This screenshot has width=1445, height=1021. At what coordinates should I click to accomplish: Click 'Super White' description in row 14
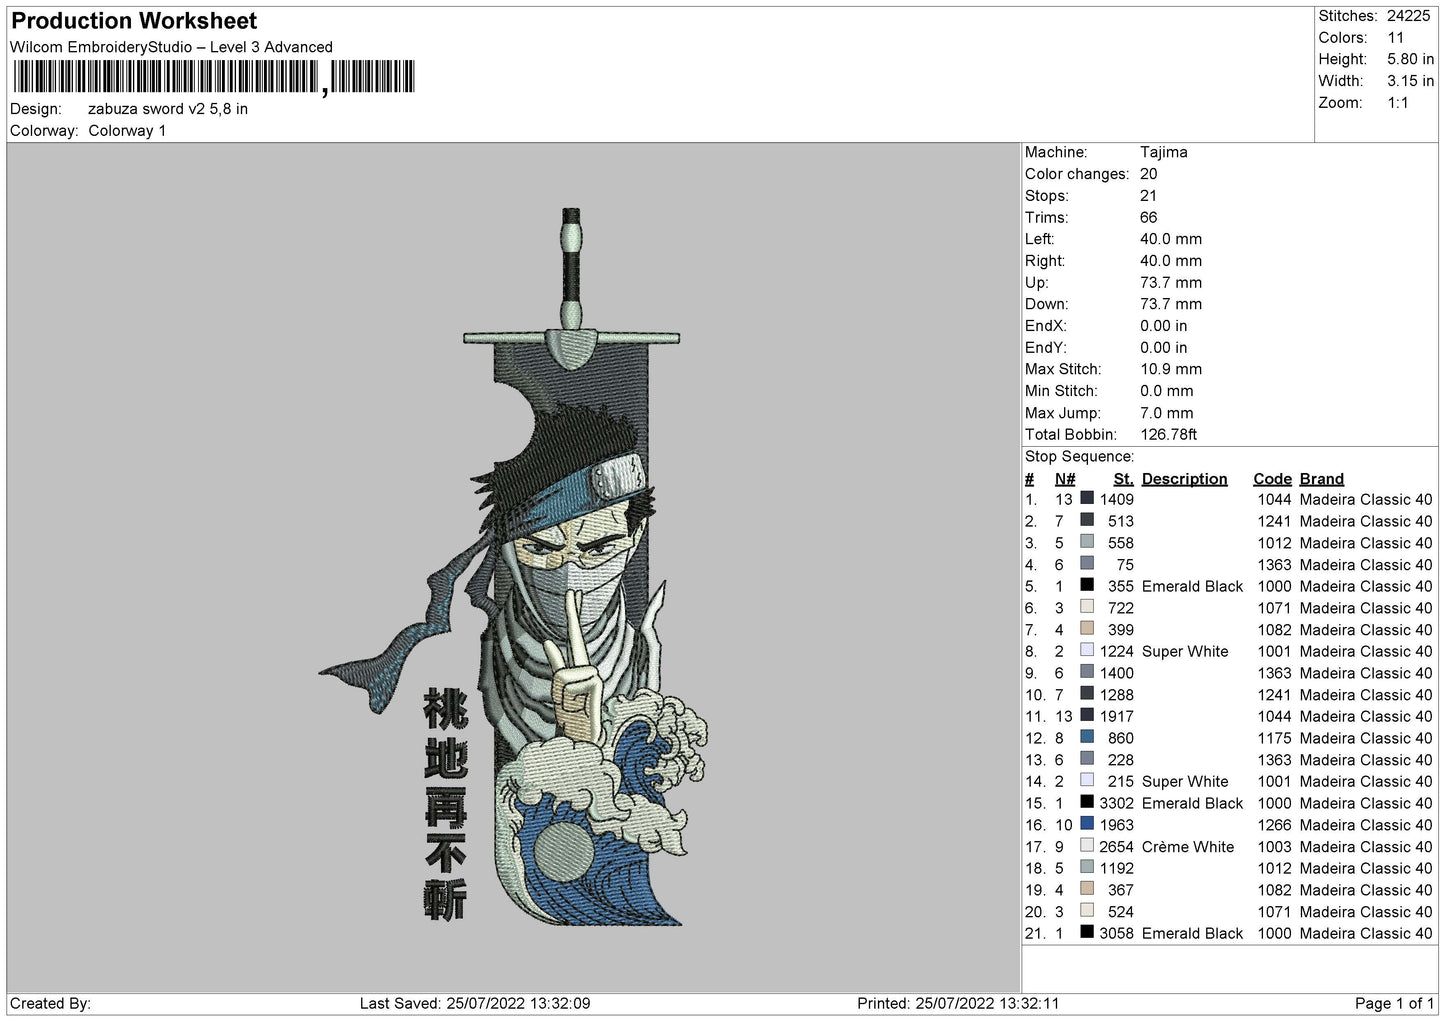[1185, 781]
